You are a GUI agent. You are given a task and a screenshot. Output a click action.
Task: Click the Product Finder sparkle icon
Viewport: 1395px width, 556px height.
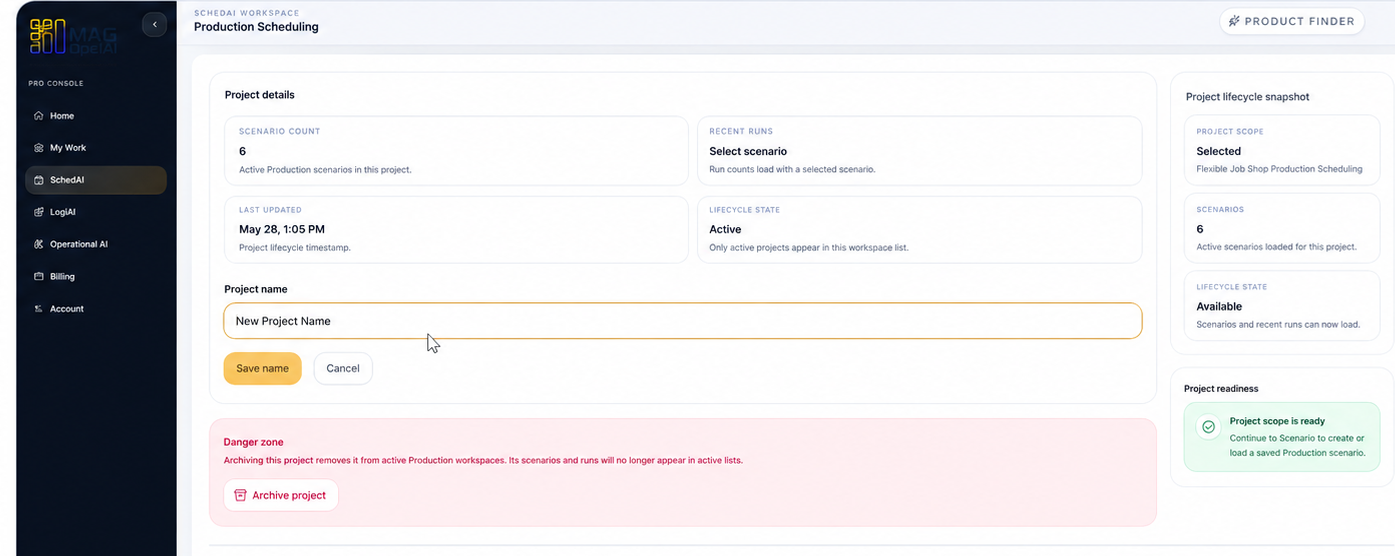click(1234, 21)
